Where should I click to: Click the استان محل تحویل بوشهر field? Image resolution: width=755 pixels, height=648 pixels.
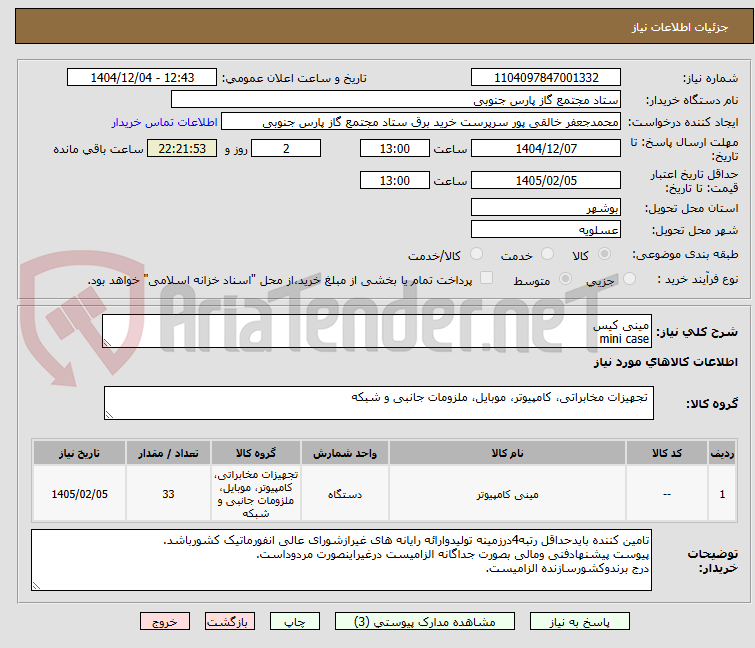click(x=546, y=207)
